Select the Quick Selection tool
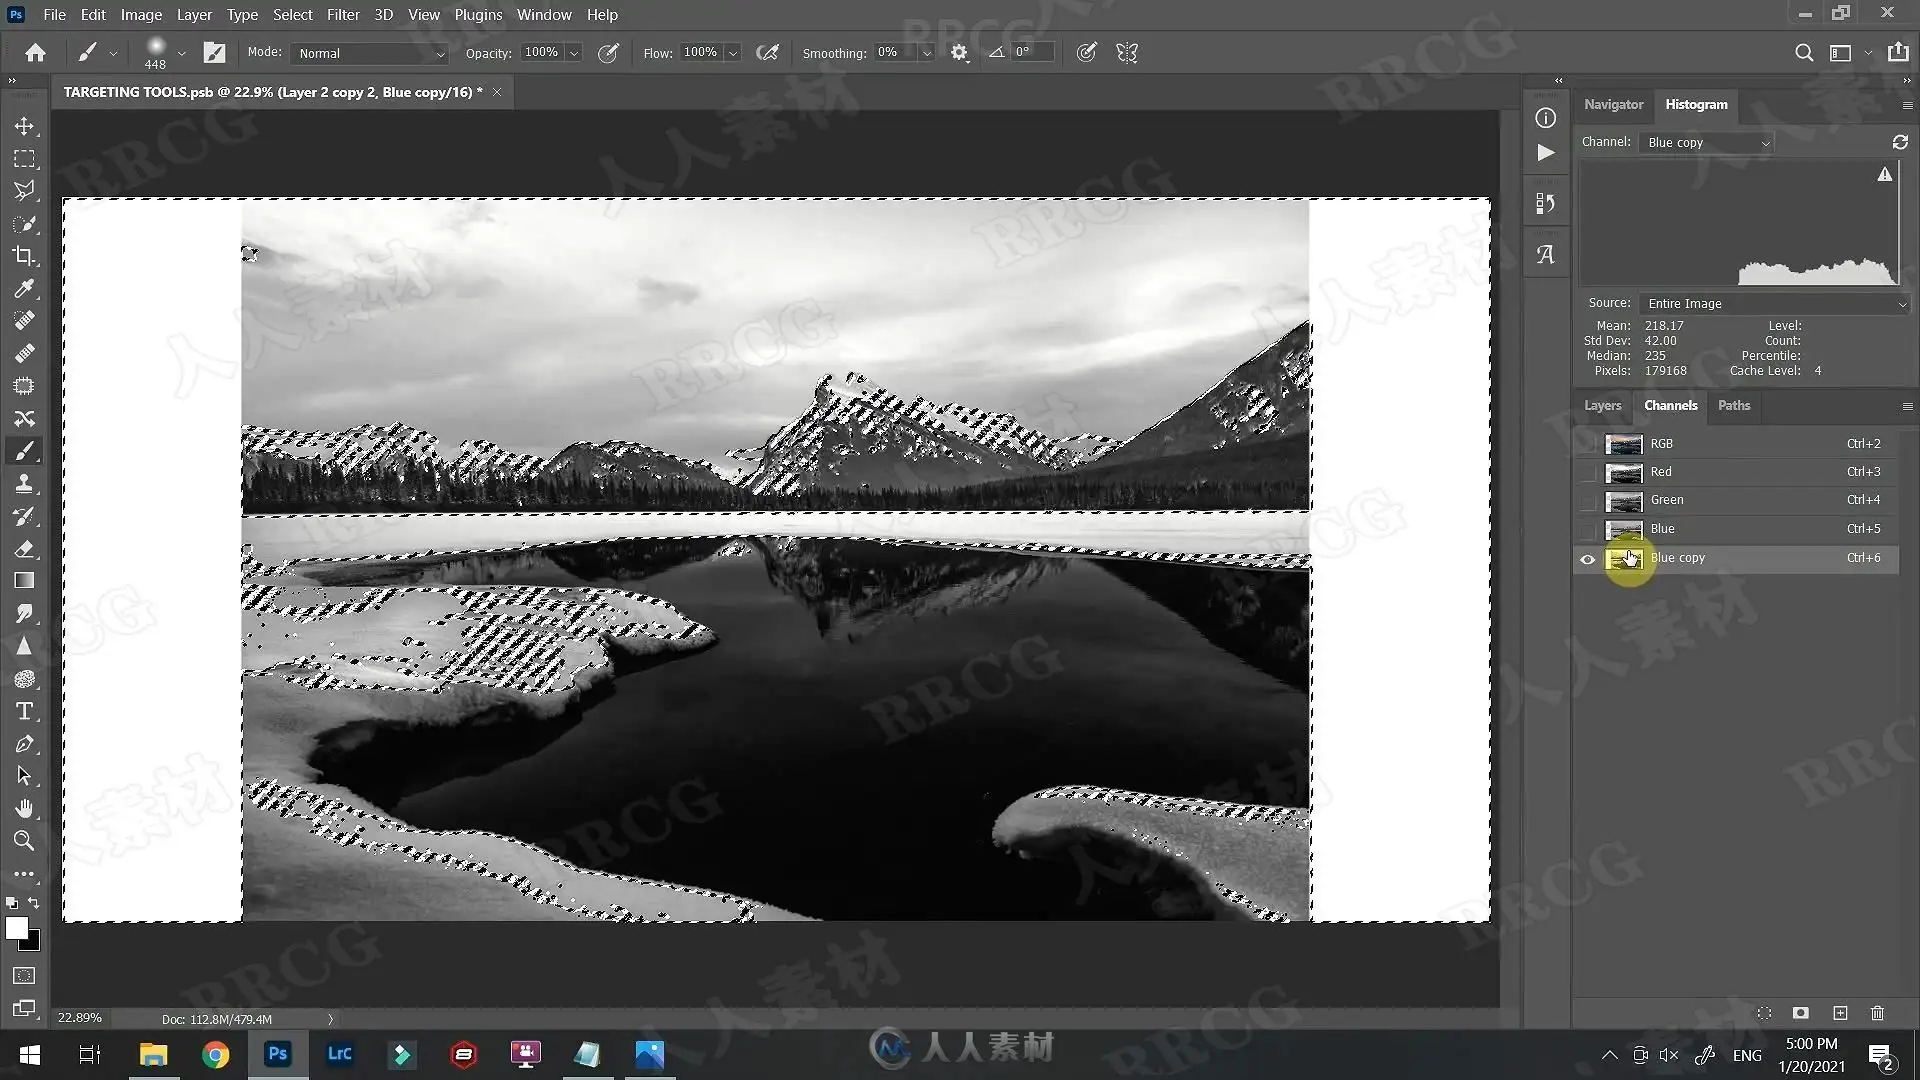The image size is (1920, 1080). click(x=24, y=224)
